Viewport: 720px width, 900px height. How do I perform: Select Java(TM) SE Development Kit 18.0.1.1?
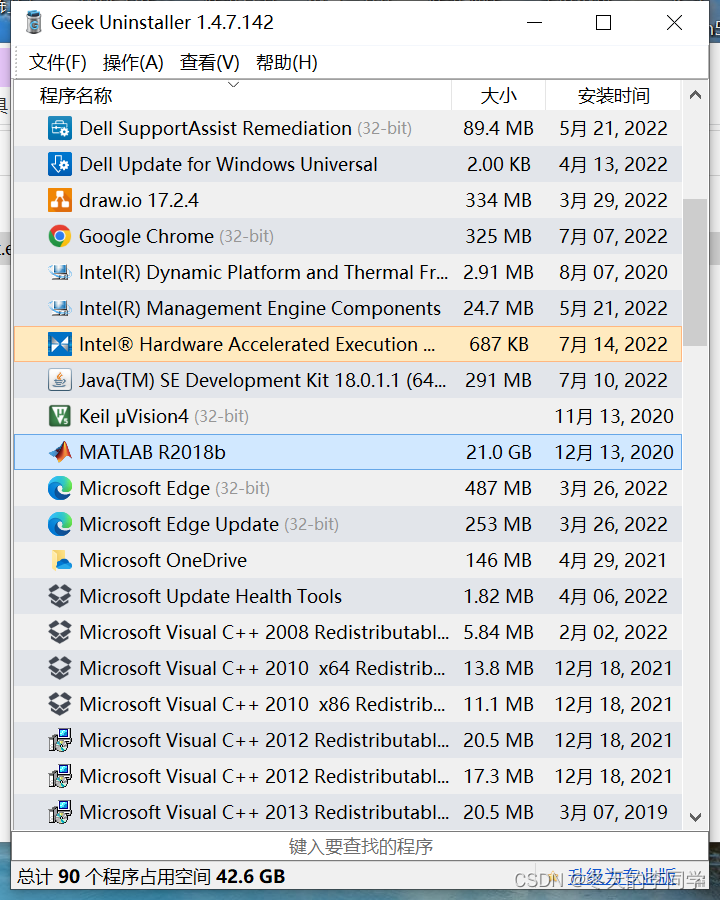(x=348, y=380)
